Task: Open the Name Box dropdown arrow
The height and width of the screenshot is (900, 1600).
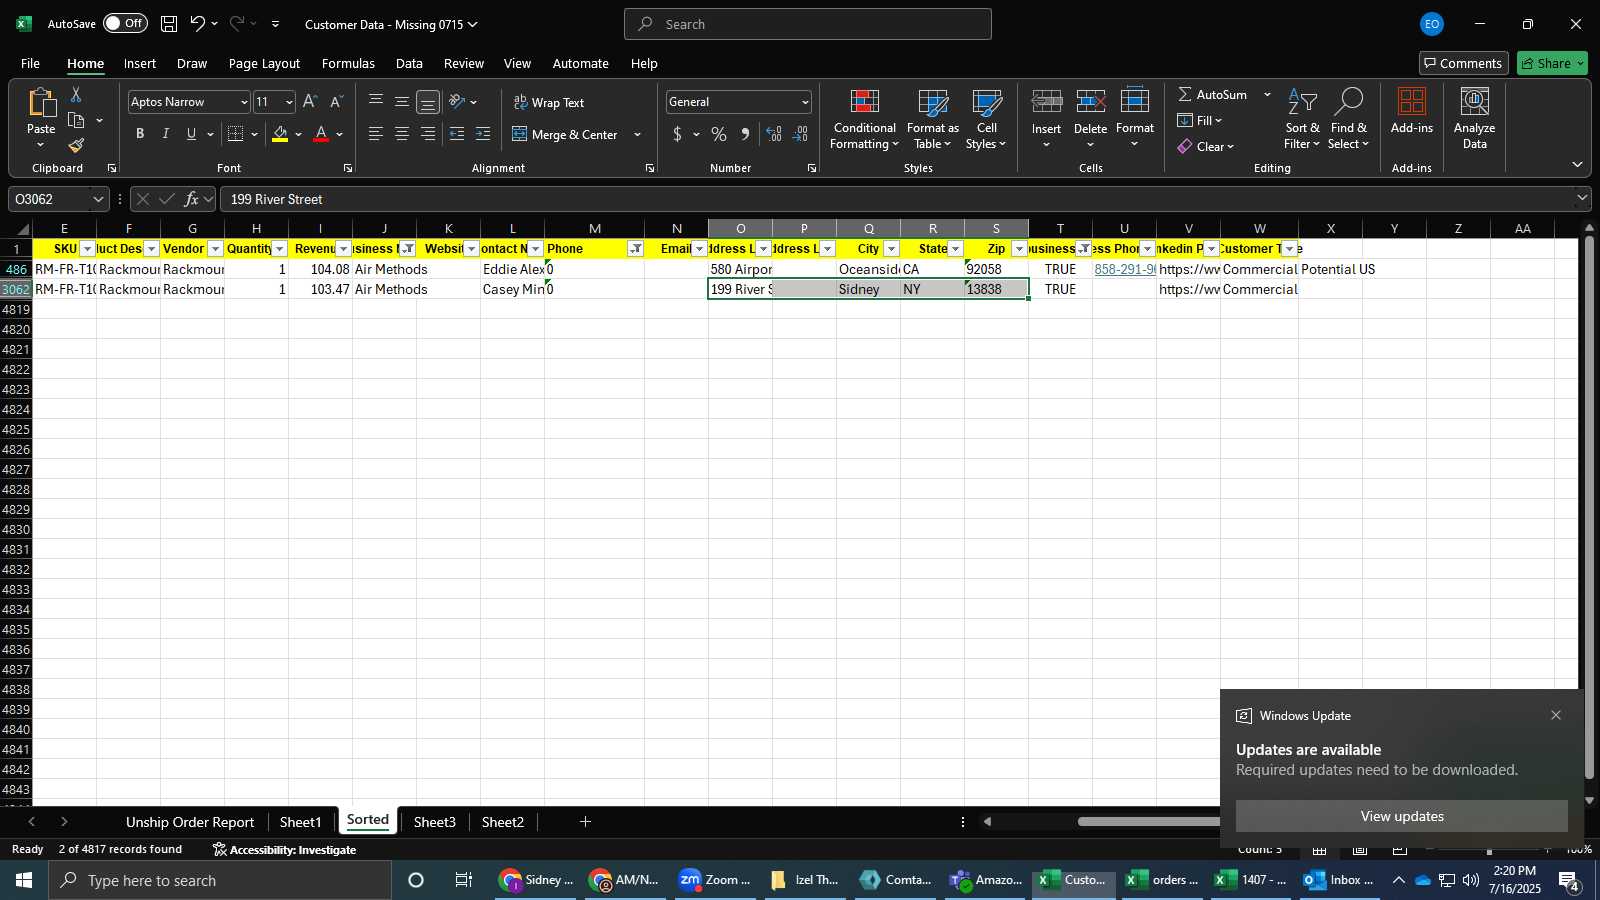Action: pyautogui.click(x=97, y=199)
